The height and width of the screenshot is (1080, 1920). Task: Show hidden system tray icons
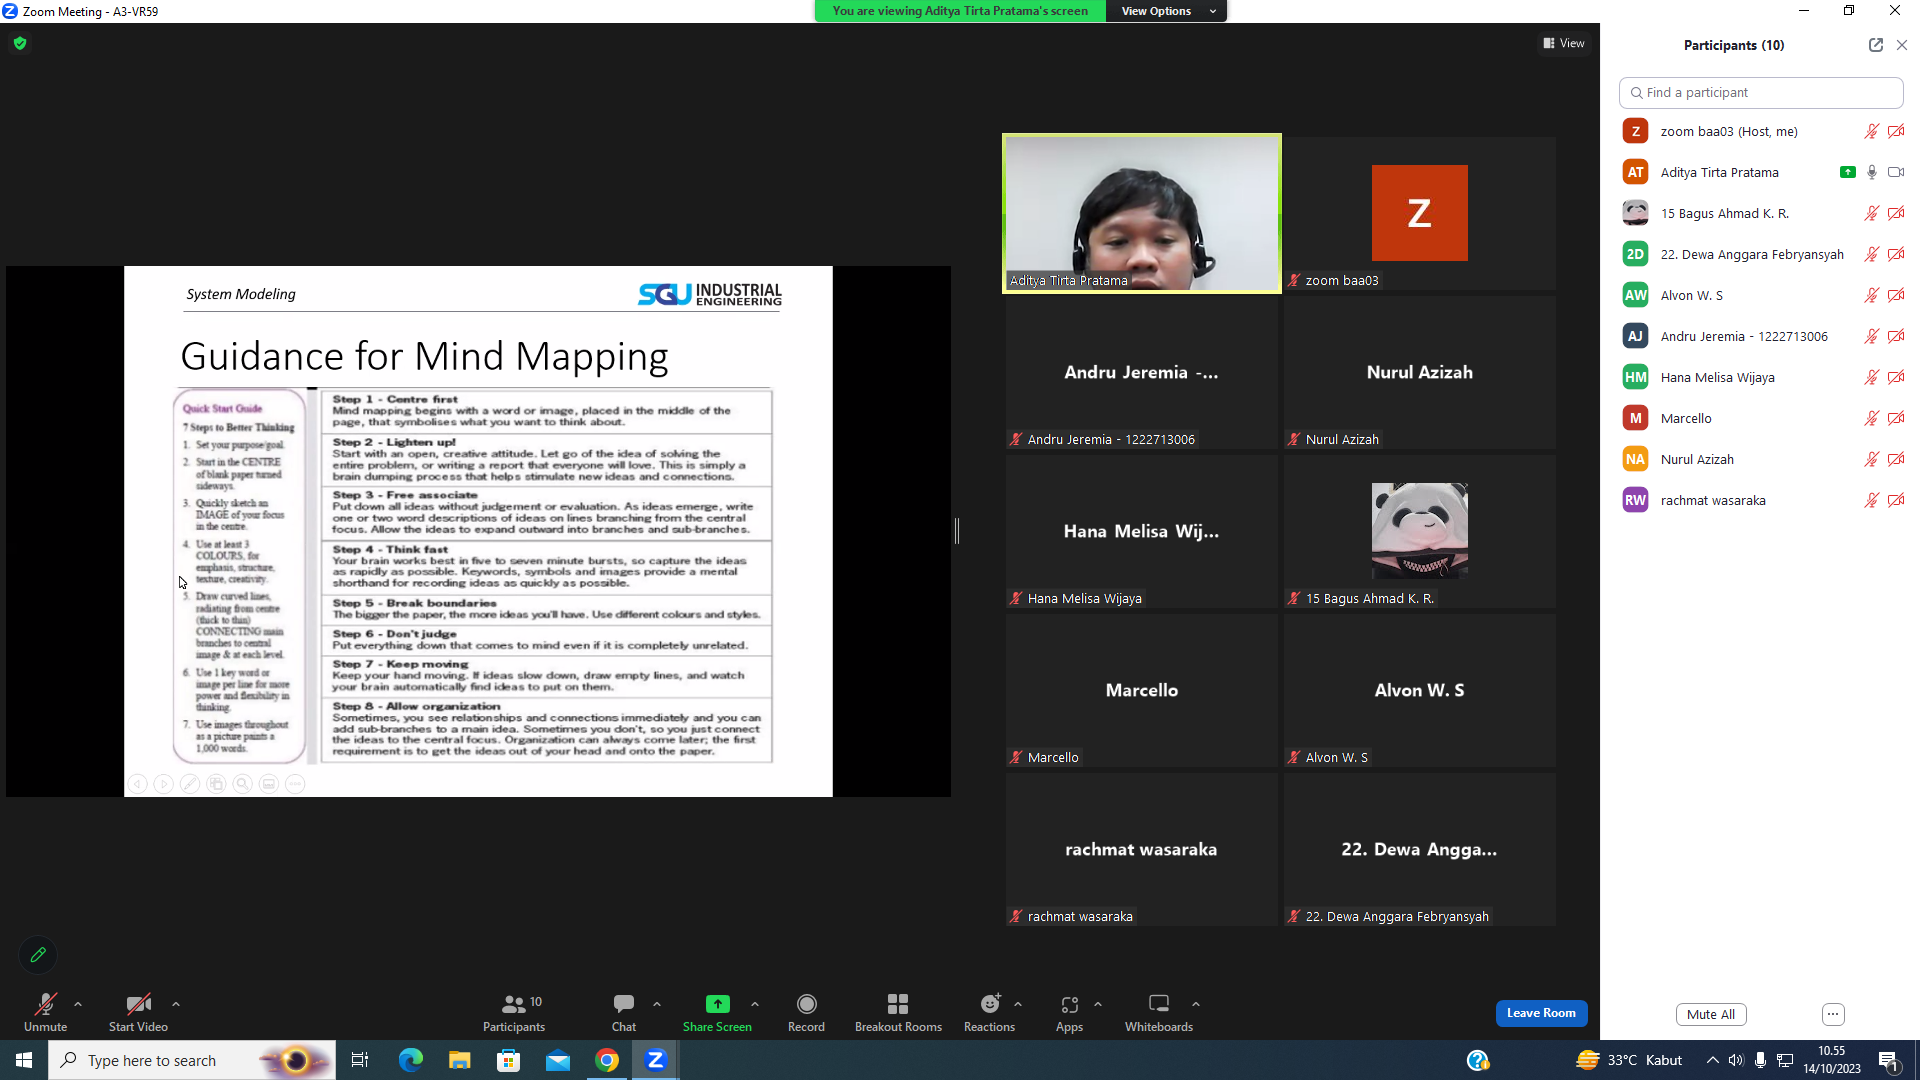coord(1712,1060)
